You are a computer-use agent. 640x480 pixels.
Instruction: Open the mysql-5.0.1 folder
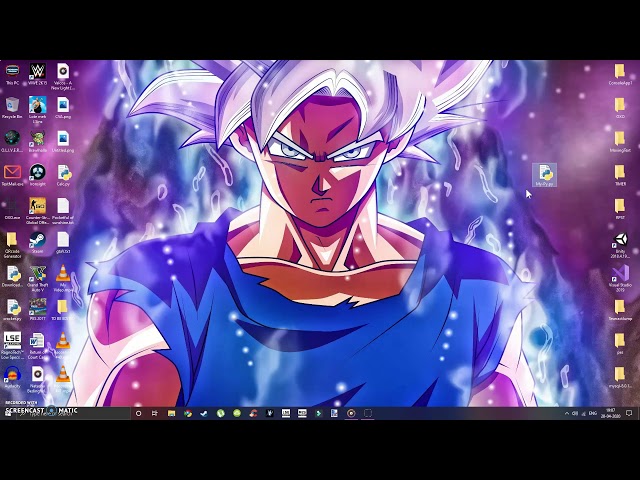[620, 377]
